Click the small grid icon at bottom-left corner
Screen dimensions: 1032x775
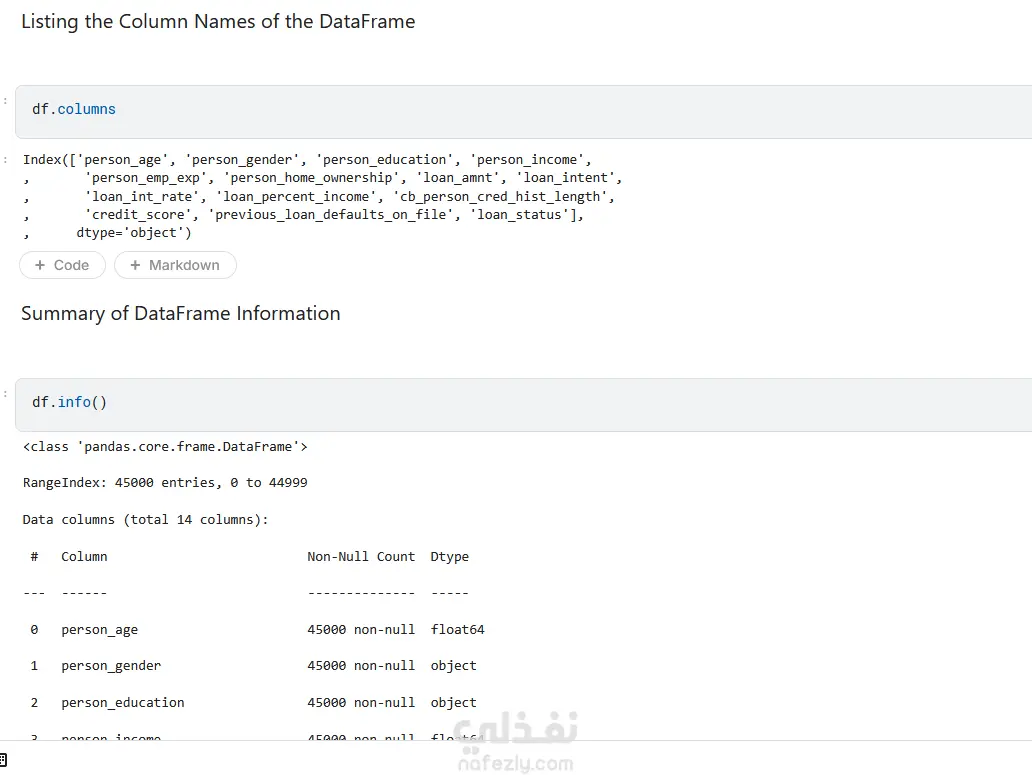pos(4,761)
